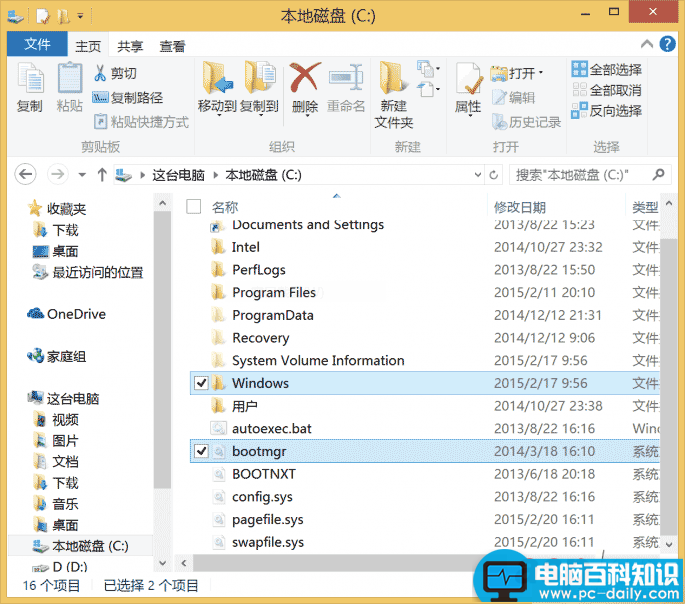Click the Rename (重命名) icon
Image resolution: width=685 pixels, height=604 pixels.
[x=346, y=78]
